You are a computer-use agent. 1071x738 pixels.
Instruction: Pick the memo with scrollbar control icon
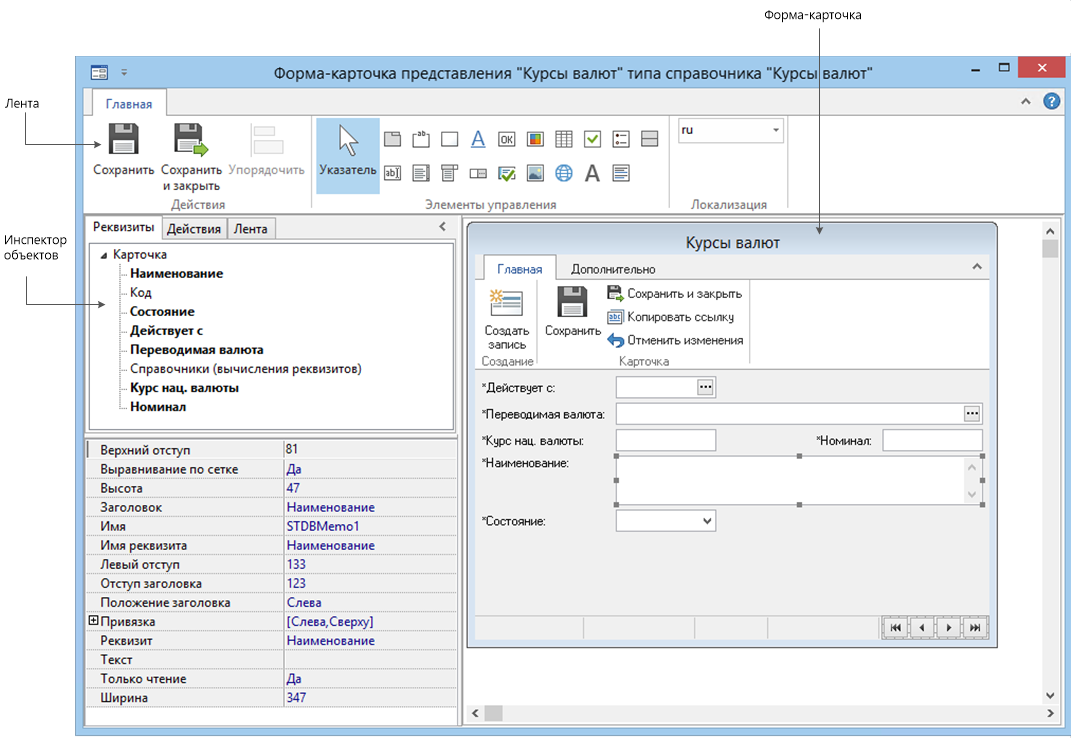coord(421,174)
